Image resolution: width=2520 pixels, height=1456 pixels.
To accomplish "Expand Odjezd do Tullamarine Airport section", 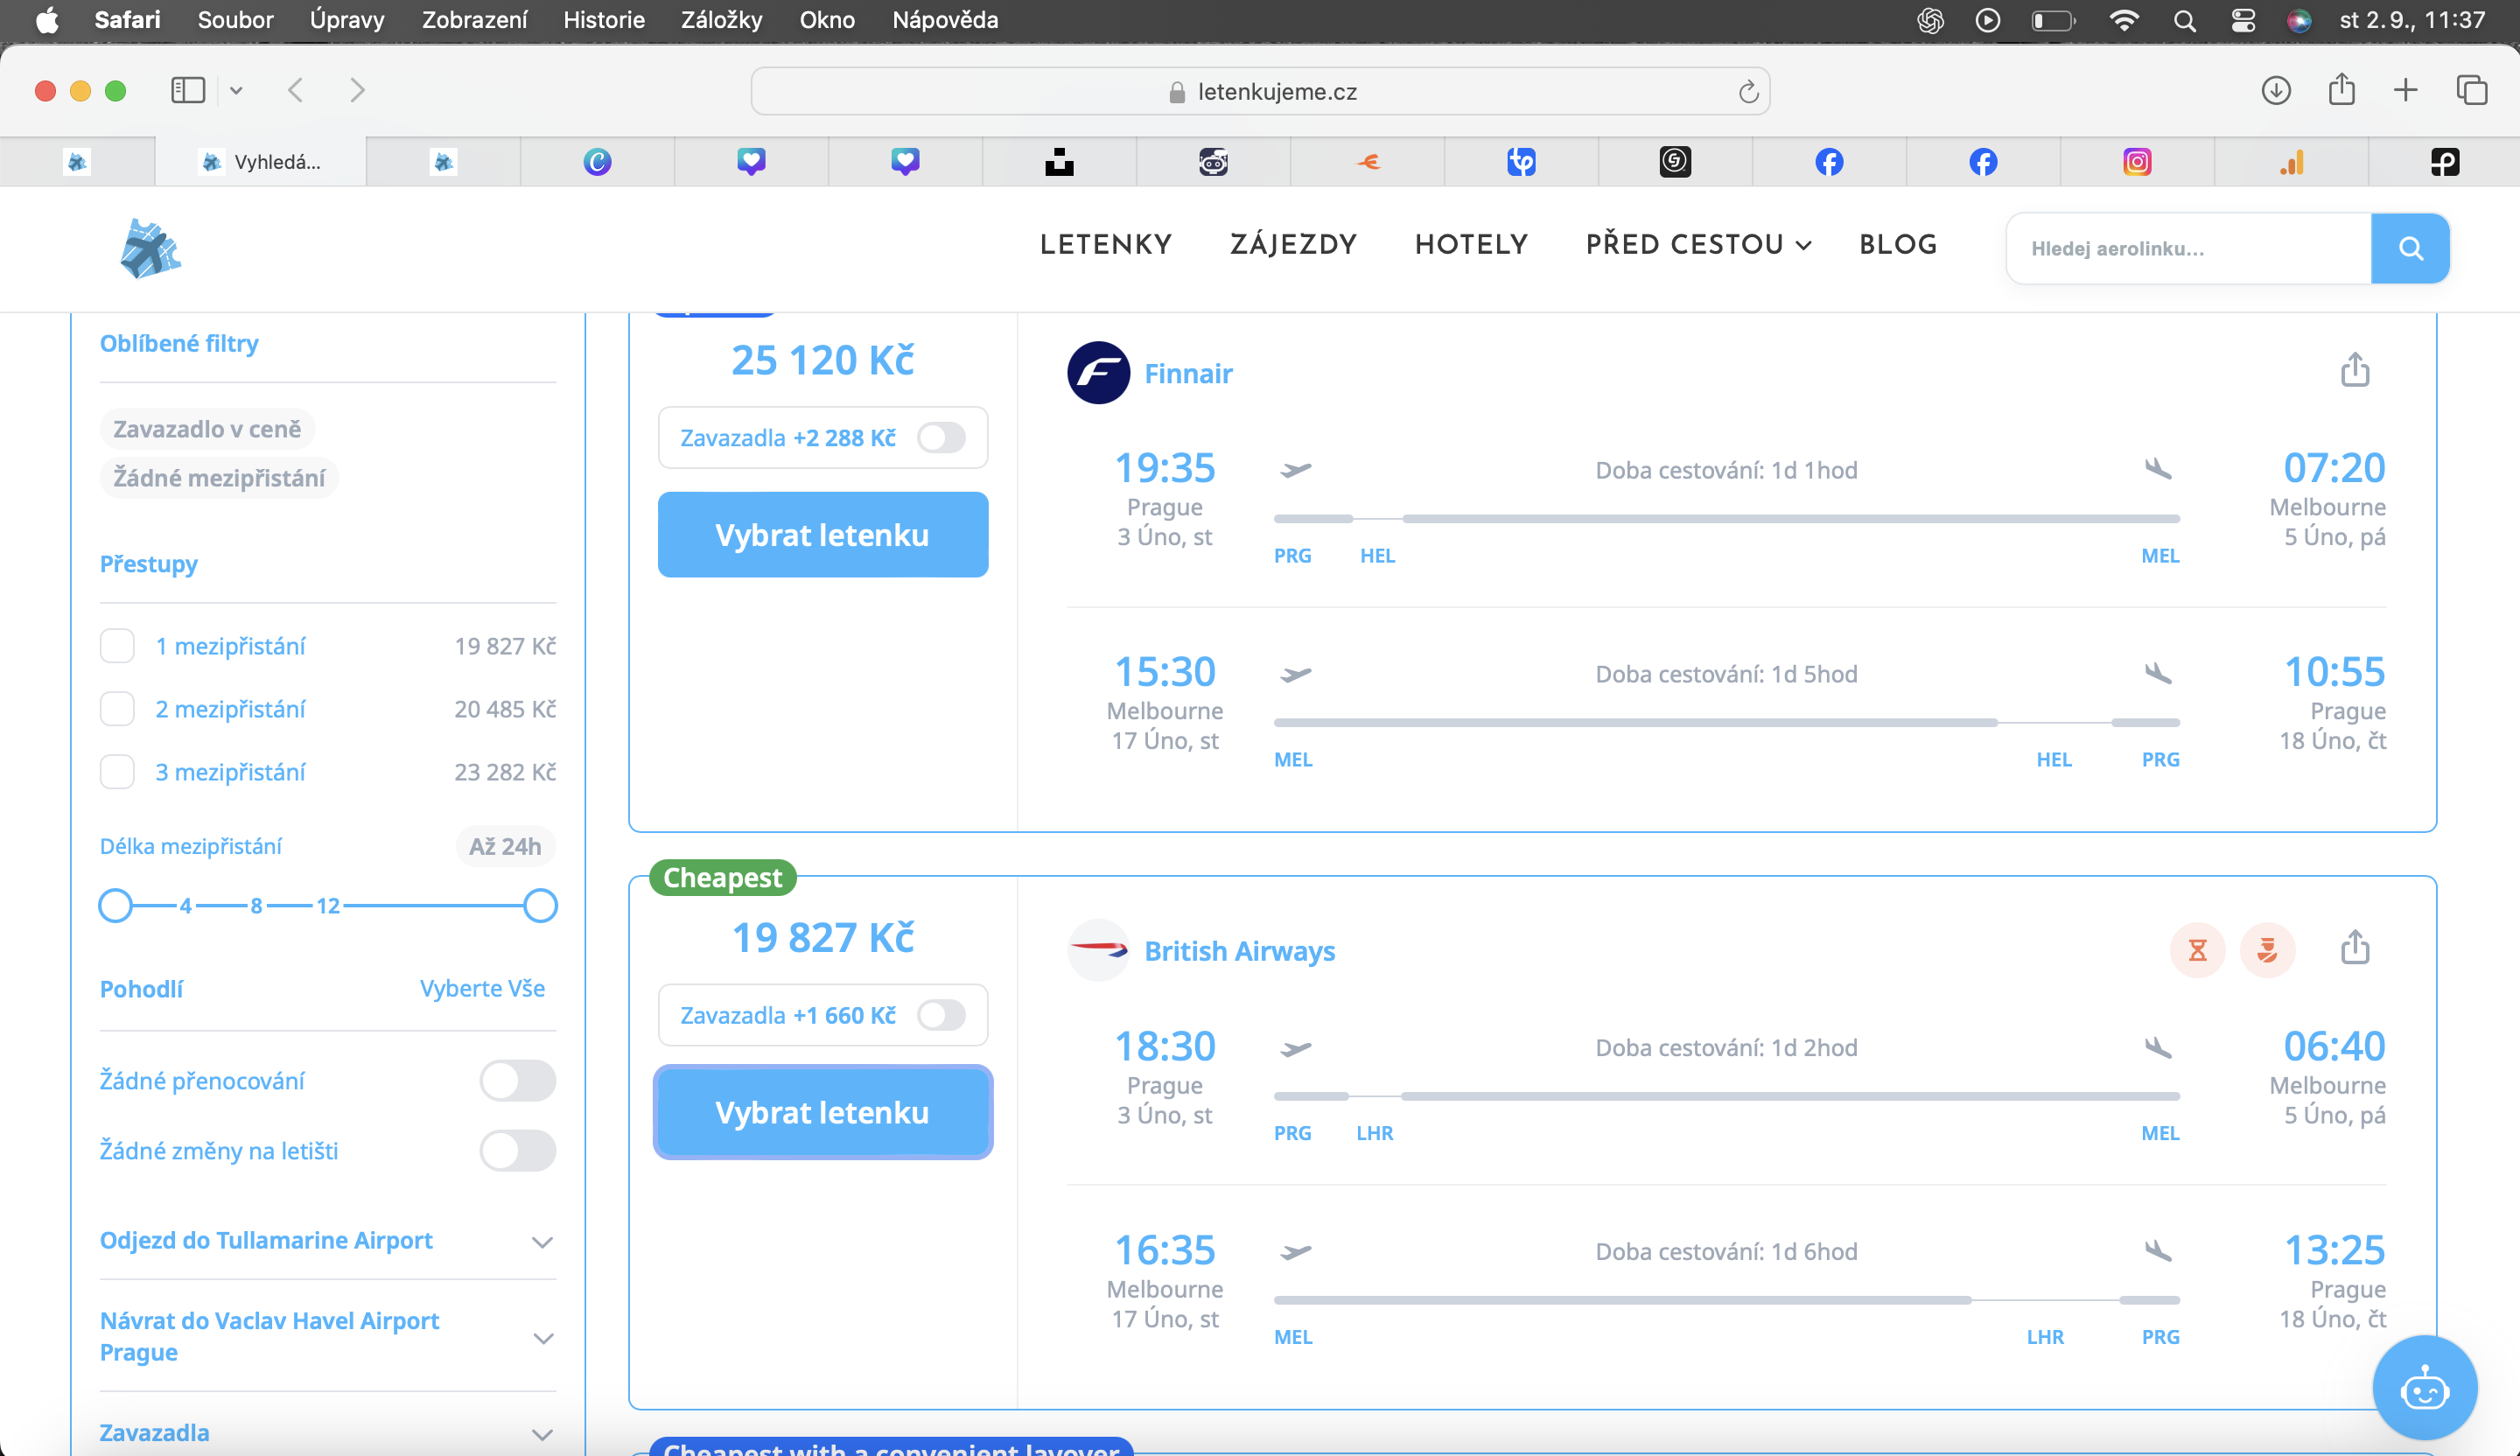I will (x=327, y=1241).
